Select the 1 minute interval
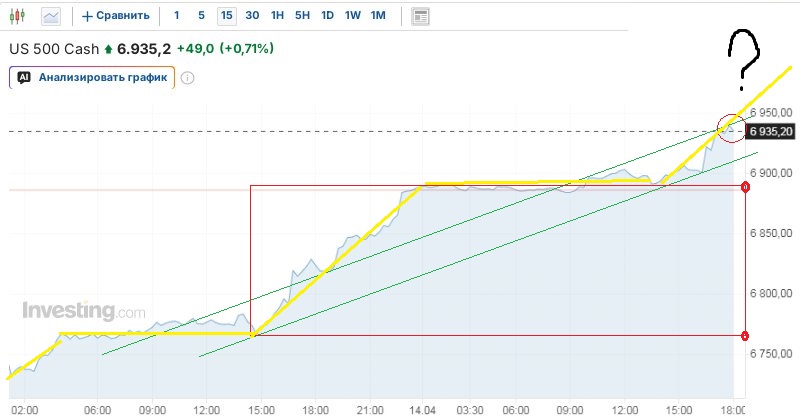Image resolution: width=800 pixels, height=419 pixels. [177, 16]
